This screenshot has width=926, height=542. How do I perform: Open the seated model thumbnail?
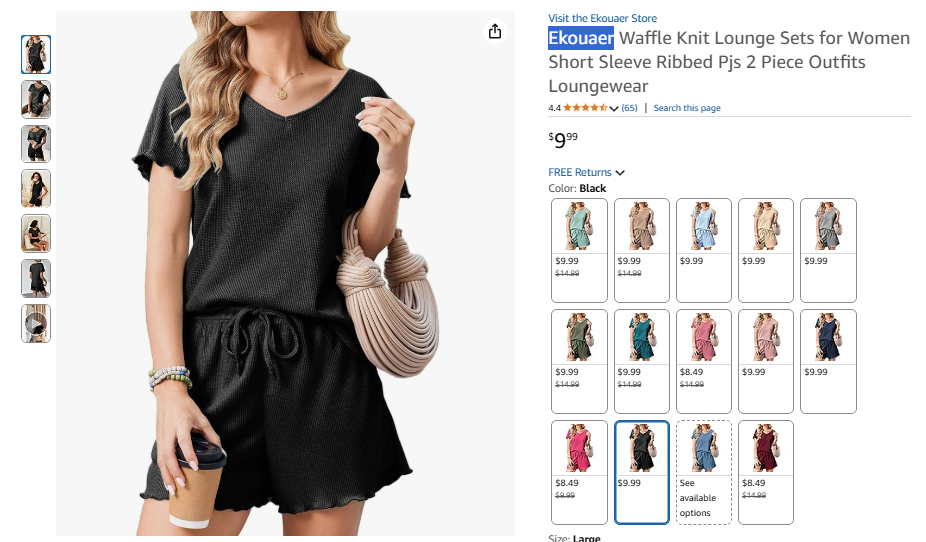click(x=36, y=234)
